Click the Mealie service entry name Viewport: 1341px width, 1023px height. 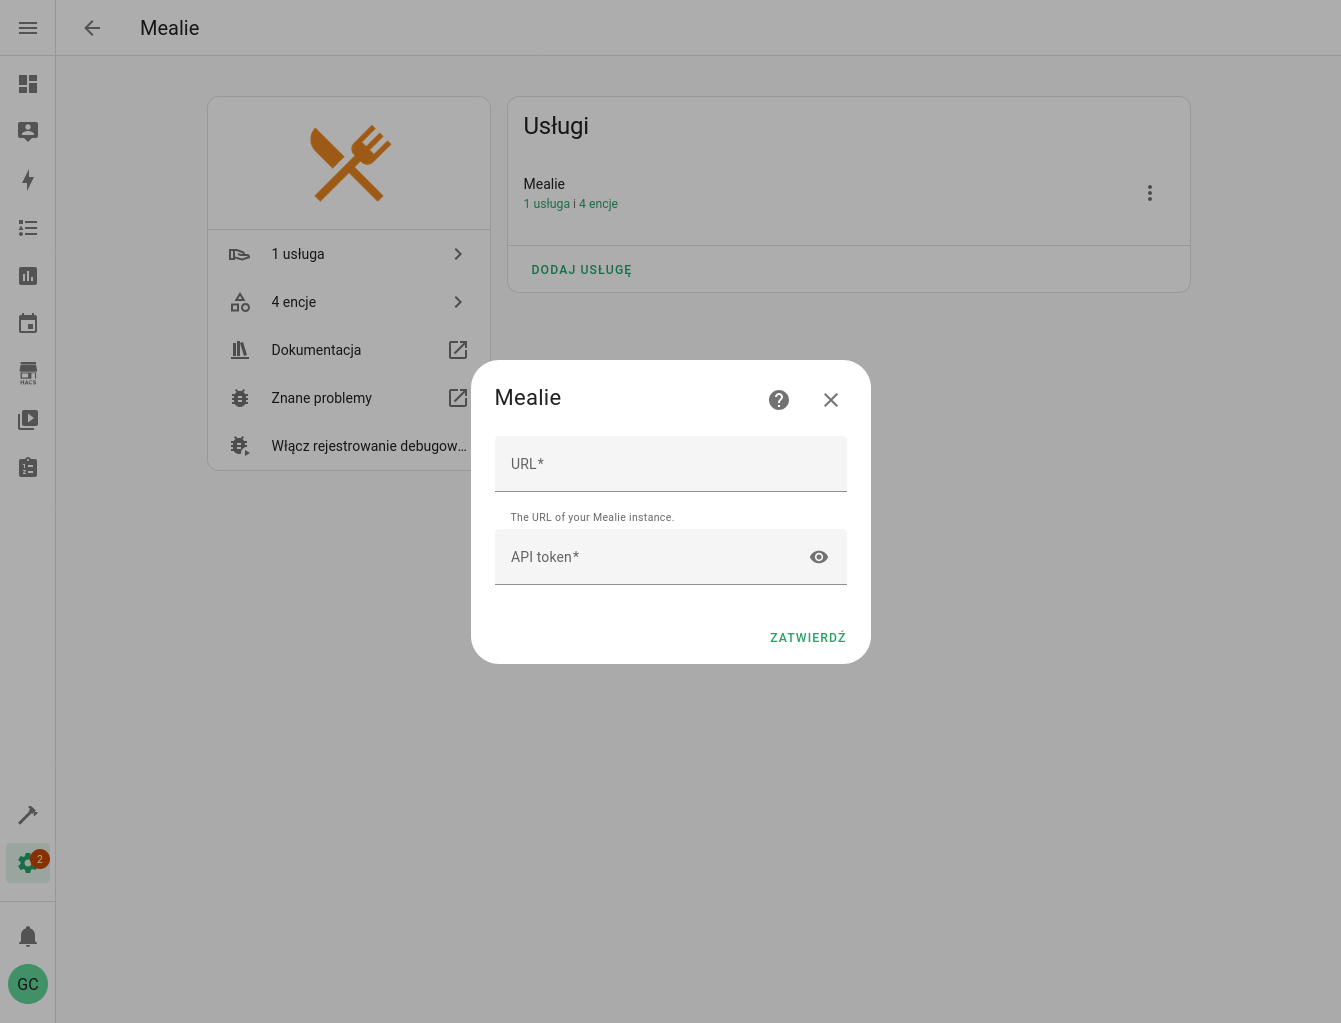(544, 184)
